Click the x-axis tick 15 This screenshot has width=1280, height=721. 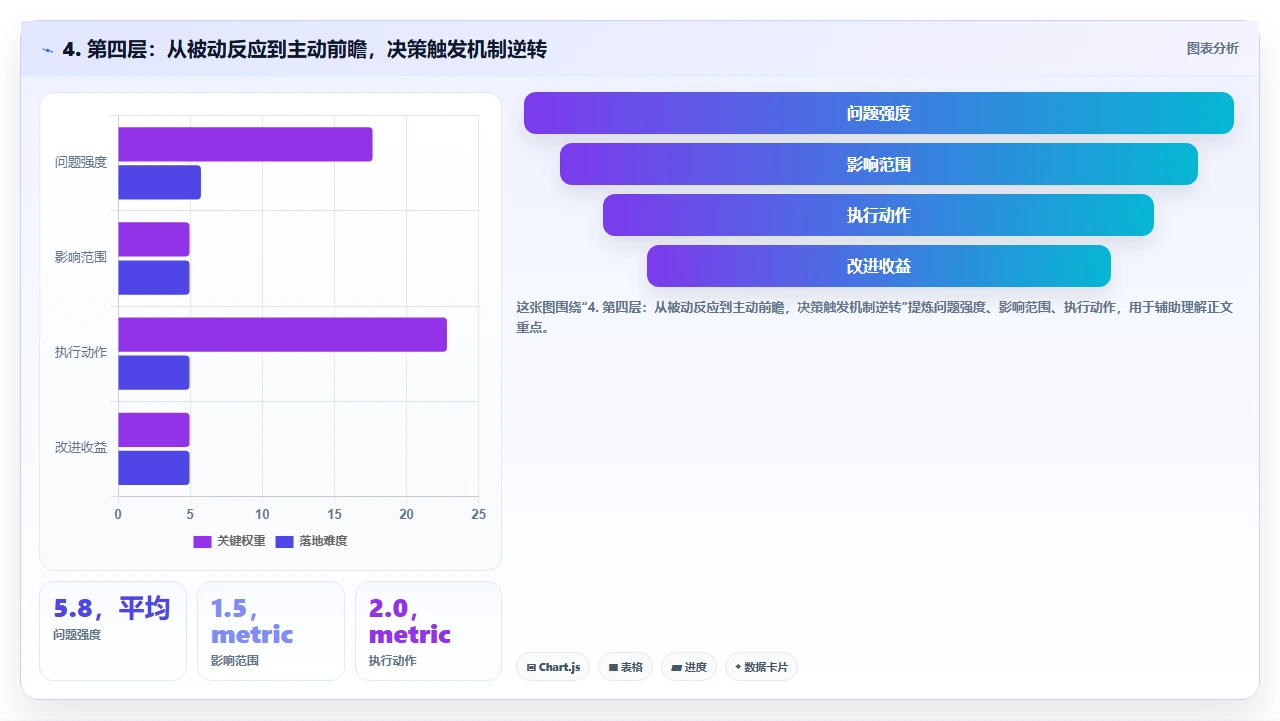(334, 514)
